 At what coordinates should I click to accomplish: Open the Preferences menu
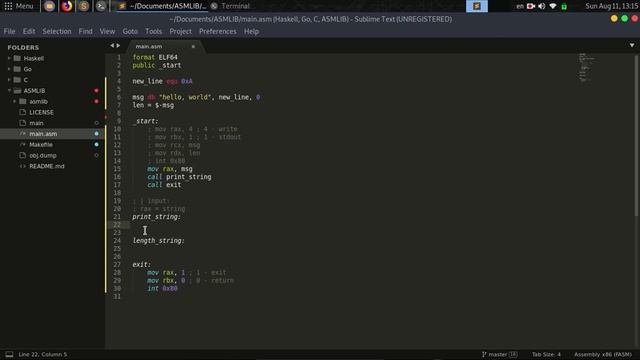218,31
